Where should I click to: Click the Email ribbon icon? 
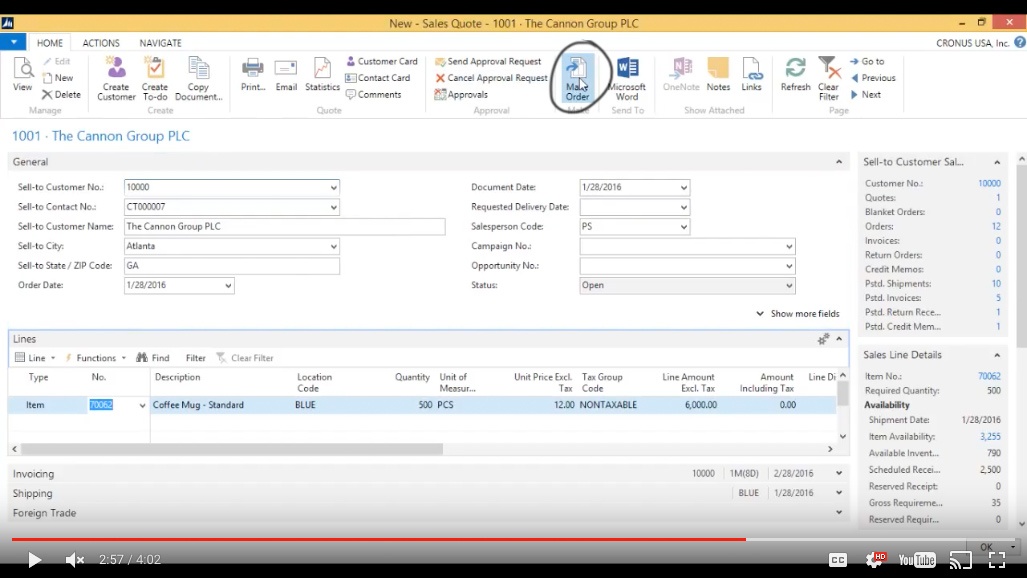point(286,75)
